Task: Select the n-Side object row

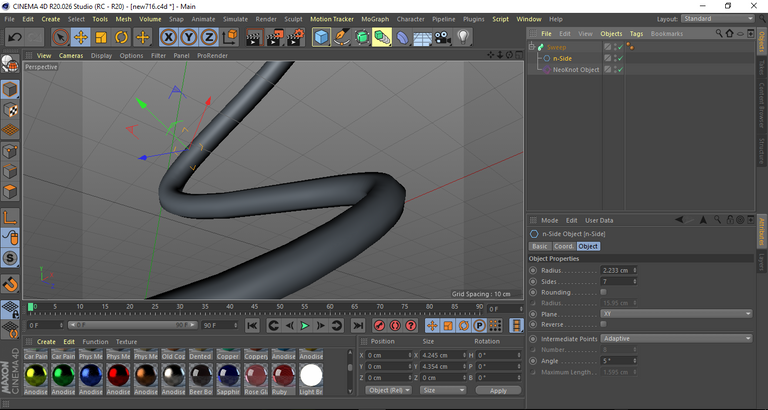Action: point(564,58)
